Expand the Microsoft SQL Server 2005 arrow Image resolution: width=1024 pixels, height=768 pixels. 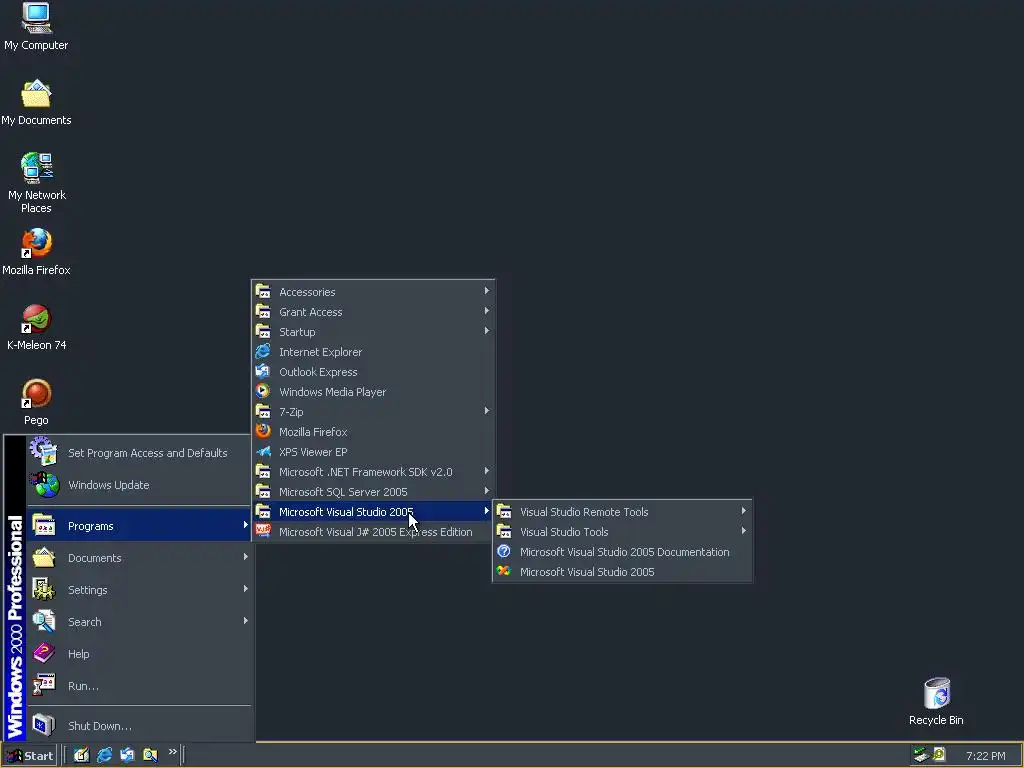(x=487, y=491)
